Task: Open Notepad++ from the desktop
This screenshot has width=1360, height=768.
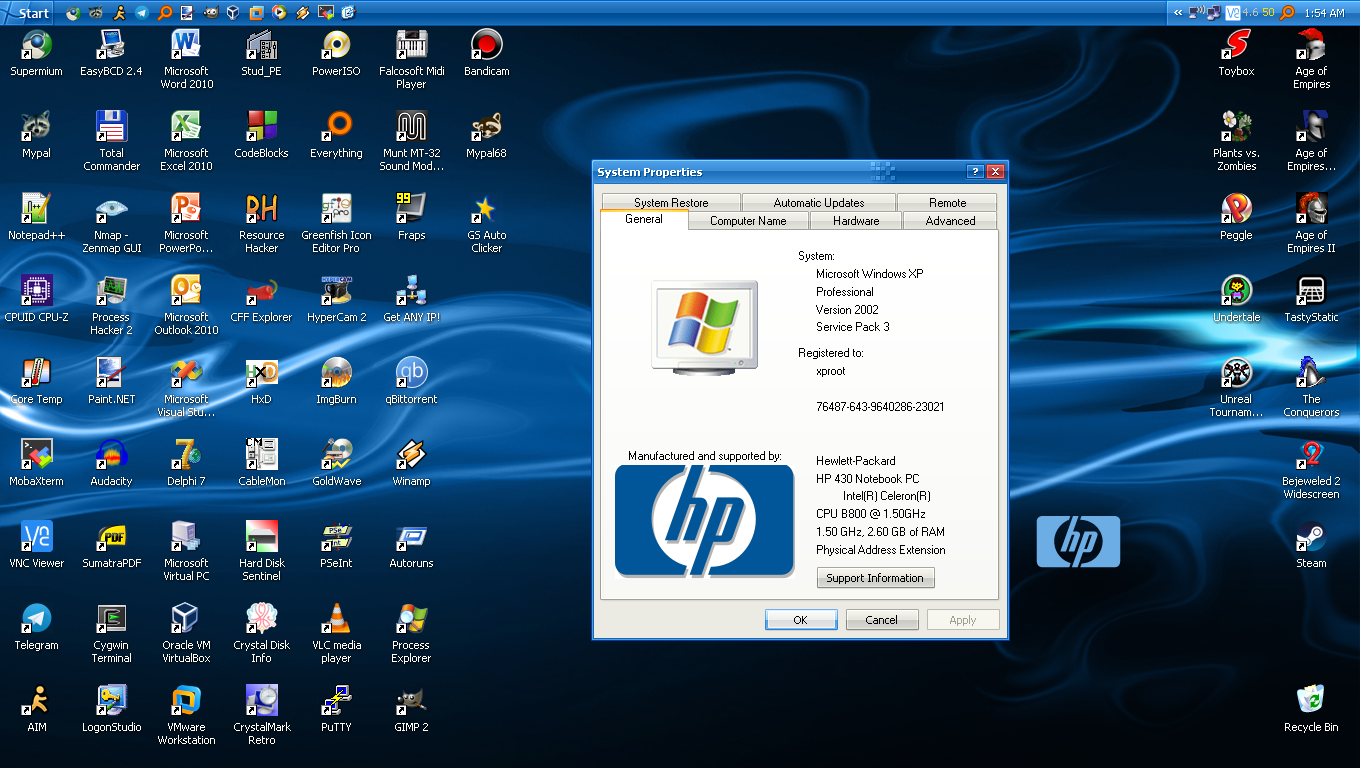Action: click(x=36, y=208)
